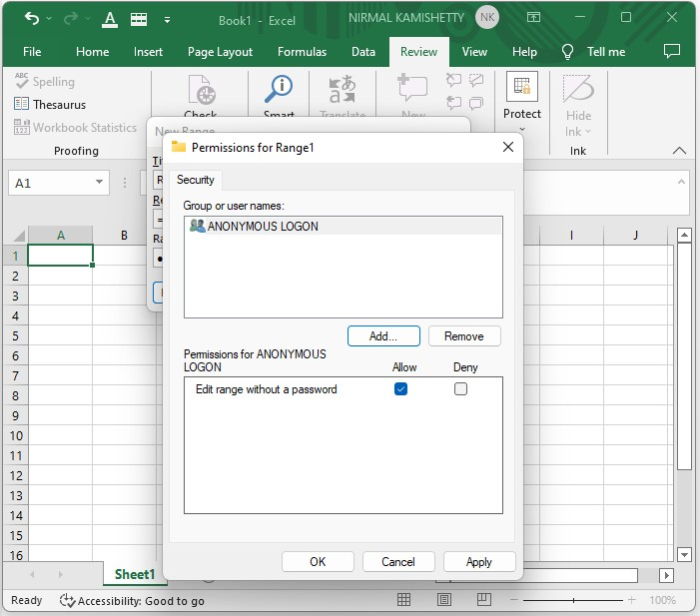The width and height of the screenshot is (700, 616).
Task: Click the Sheet1 worksheet tab
Action: [134, 574]
